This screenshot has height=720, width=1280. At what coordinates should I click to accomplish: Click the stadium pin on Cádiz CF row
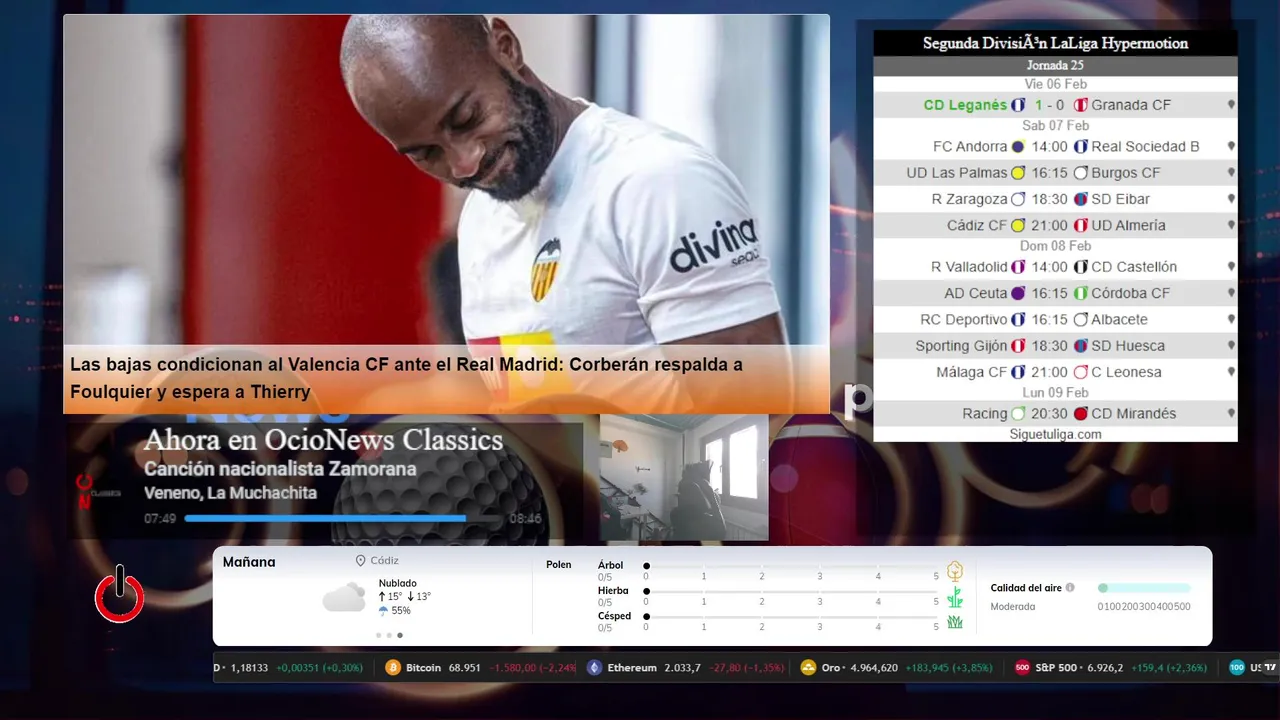(1231, 225)
